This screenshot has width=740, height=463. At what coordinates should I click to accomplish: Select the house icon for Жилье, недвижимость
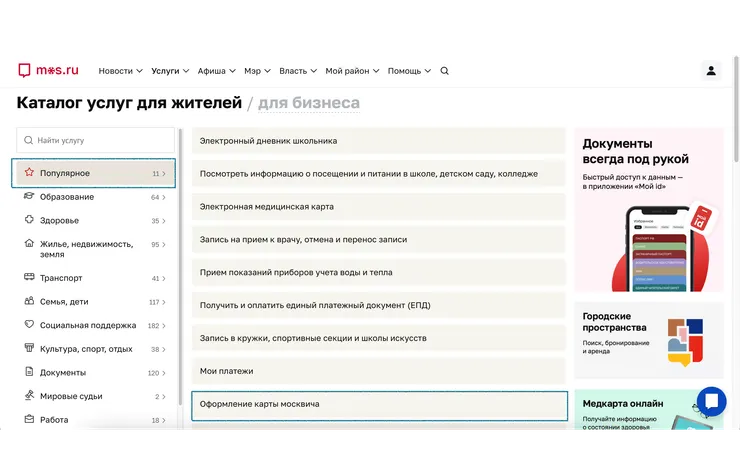coord(29,244)
